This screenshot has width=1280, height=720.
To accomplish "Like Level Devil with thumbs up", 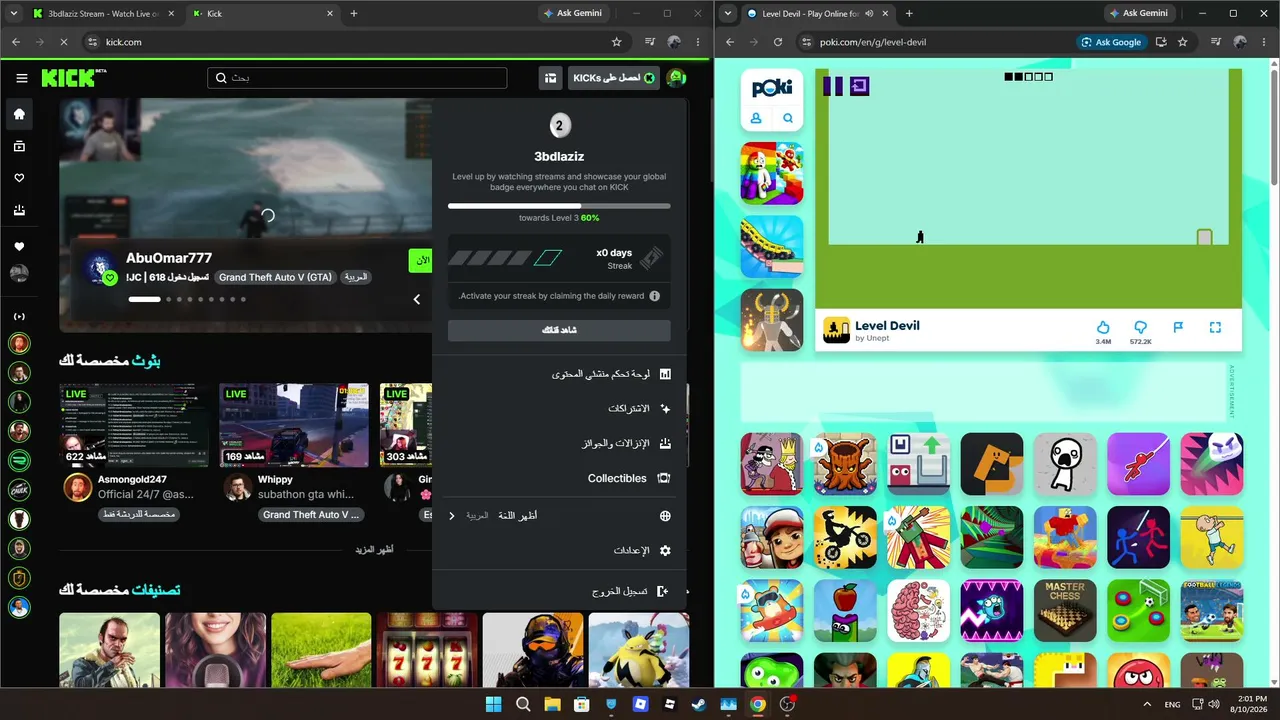I will [x=1103, y=327].
